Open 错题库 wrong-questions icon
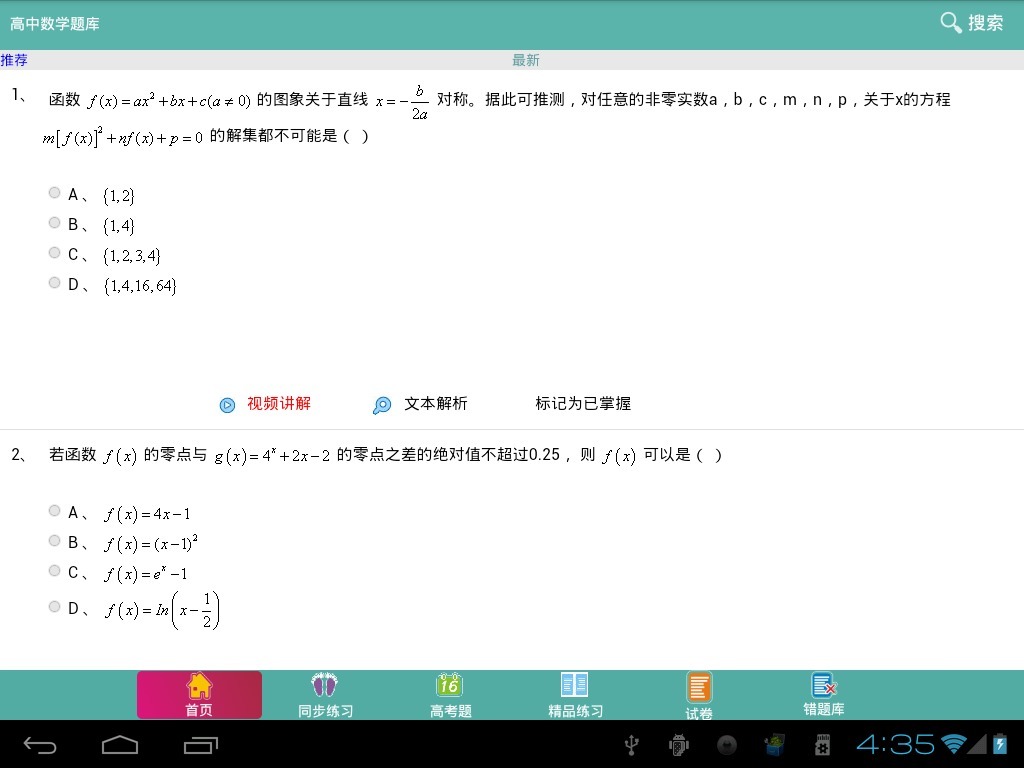This screenshot has width=1024, height=768. click(x=824, y=685)
